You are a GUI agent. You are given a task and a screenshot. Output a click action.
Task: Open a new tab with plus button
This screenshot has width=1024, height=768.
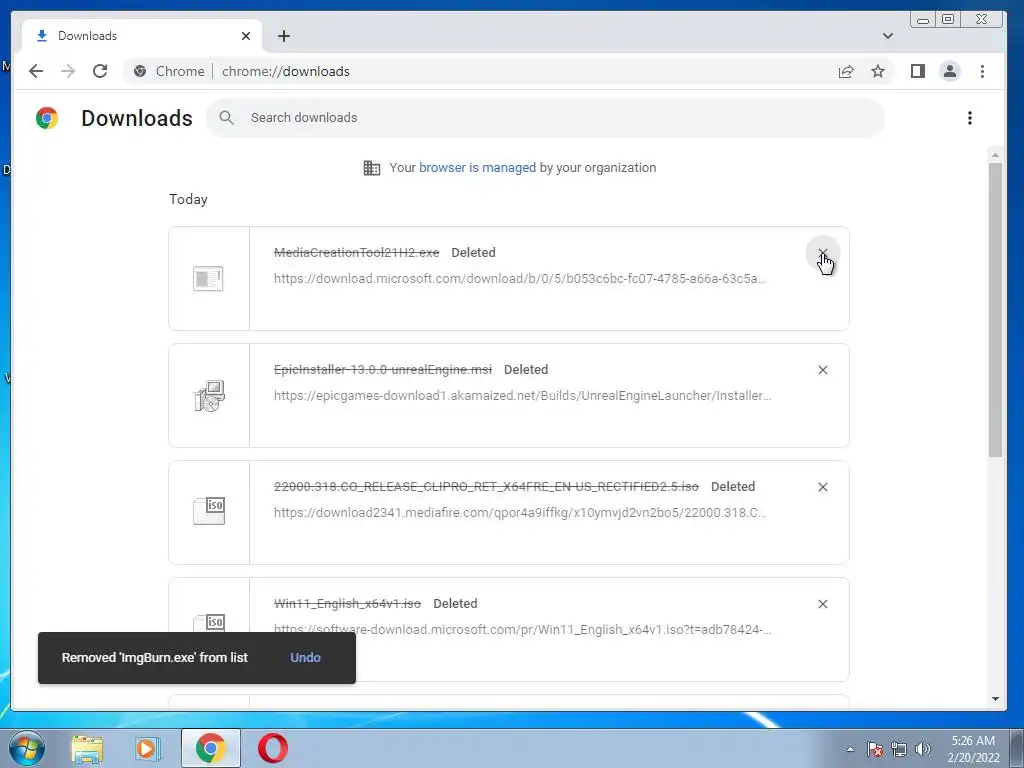[x=283, y=36]
